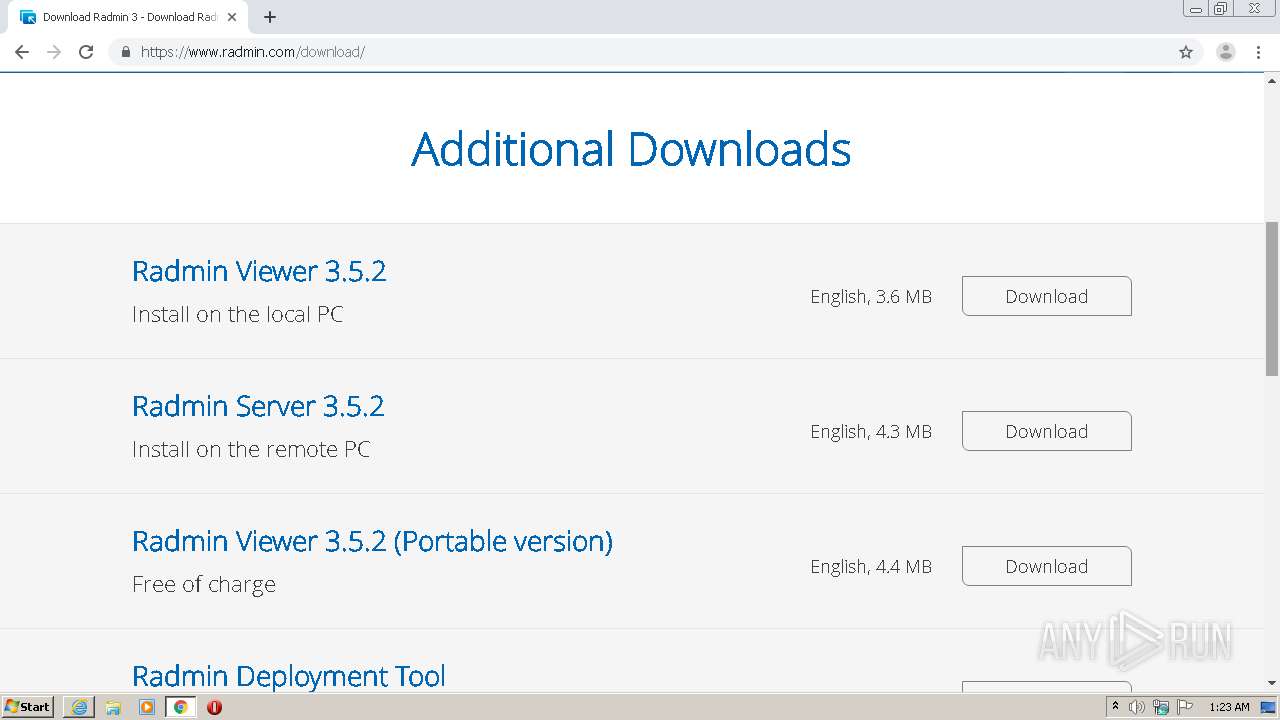Click the 'English, 4.3 MB' size label
This screenshot has width=1280, height=720.
click(x=871, y=431)
